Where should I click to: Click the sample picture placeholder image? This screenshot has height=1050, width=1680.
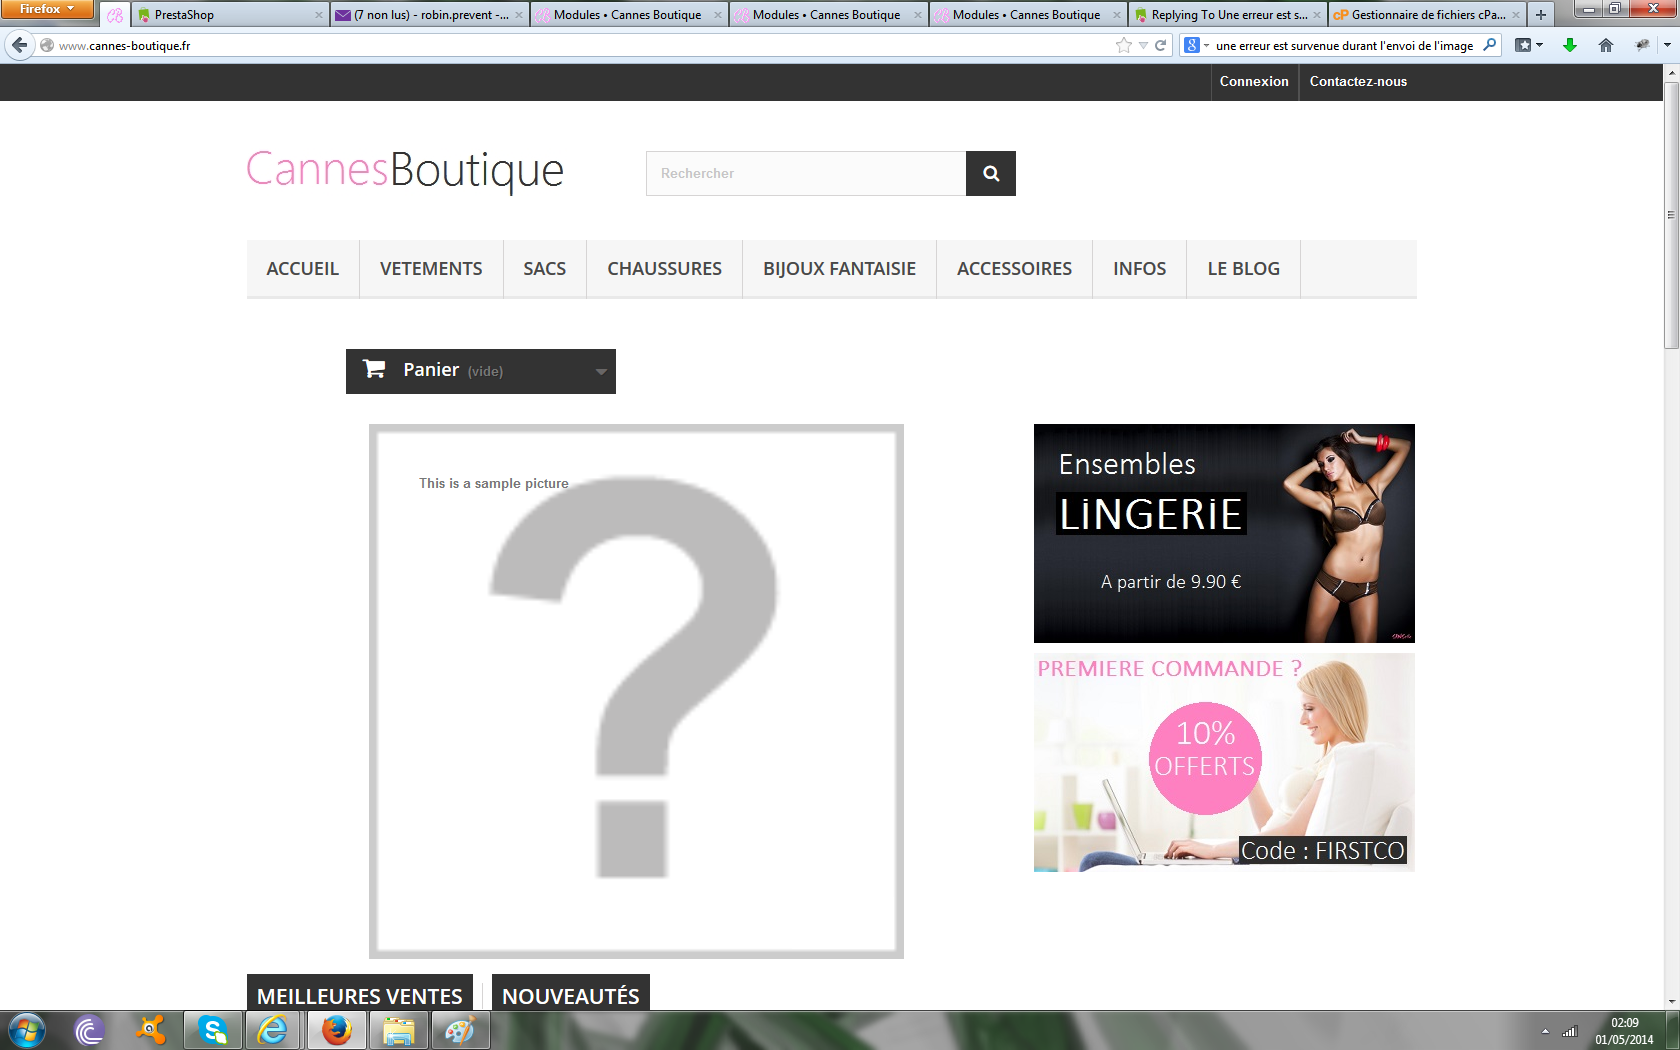[636, 691]
